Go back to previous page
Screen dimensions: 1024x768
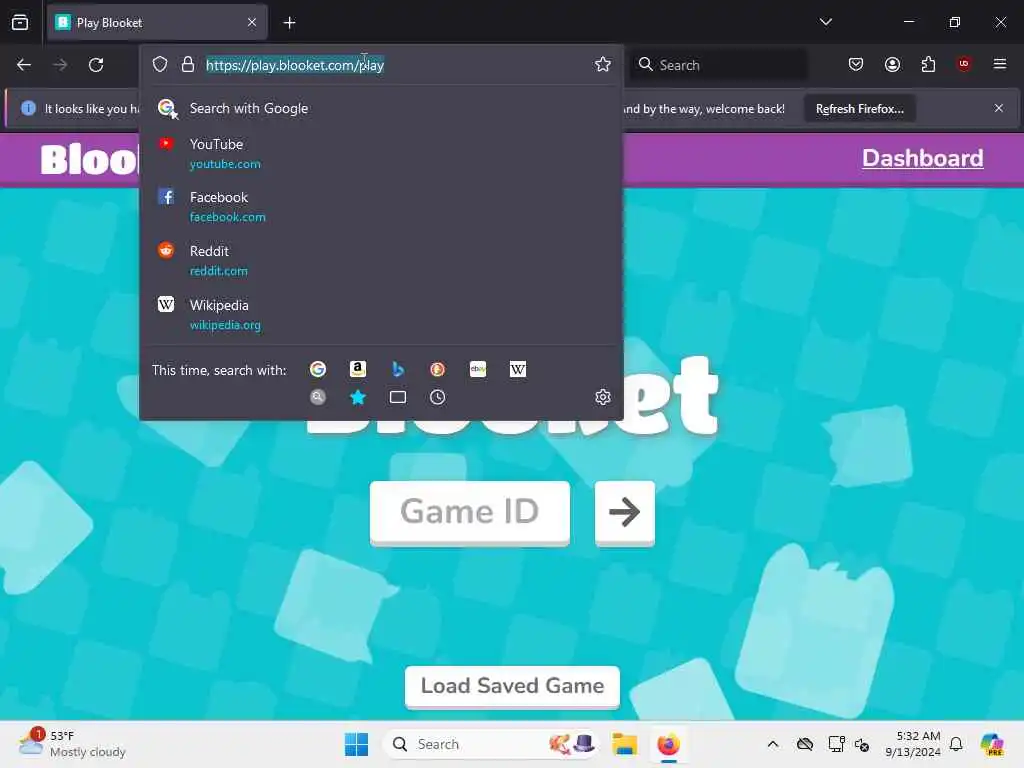click(x=24, y=65)
